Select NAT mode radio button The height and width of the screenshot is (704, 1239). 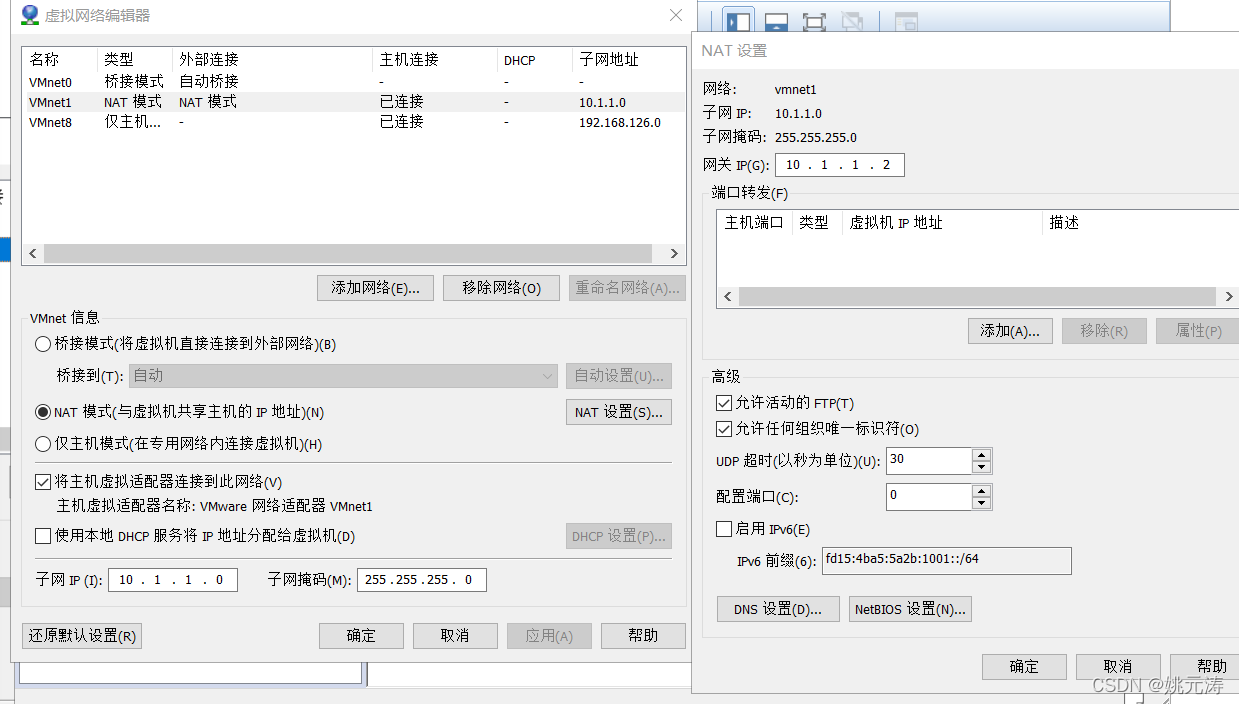[x=43, y=412]
